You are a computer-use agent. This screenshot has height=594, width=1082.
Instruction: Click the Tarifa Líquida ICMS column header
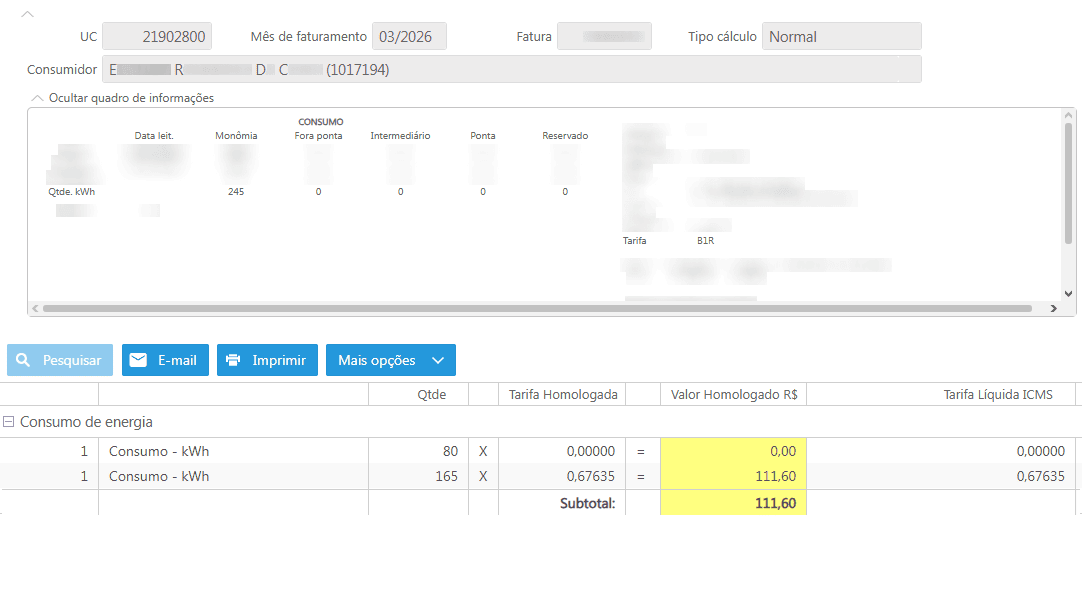(997, 394)
